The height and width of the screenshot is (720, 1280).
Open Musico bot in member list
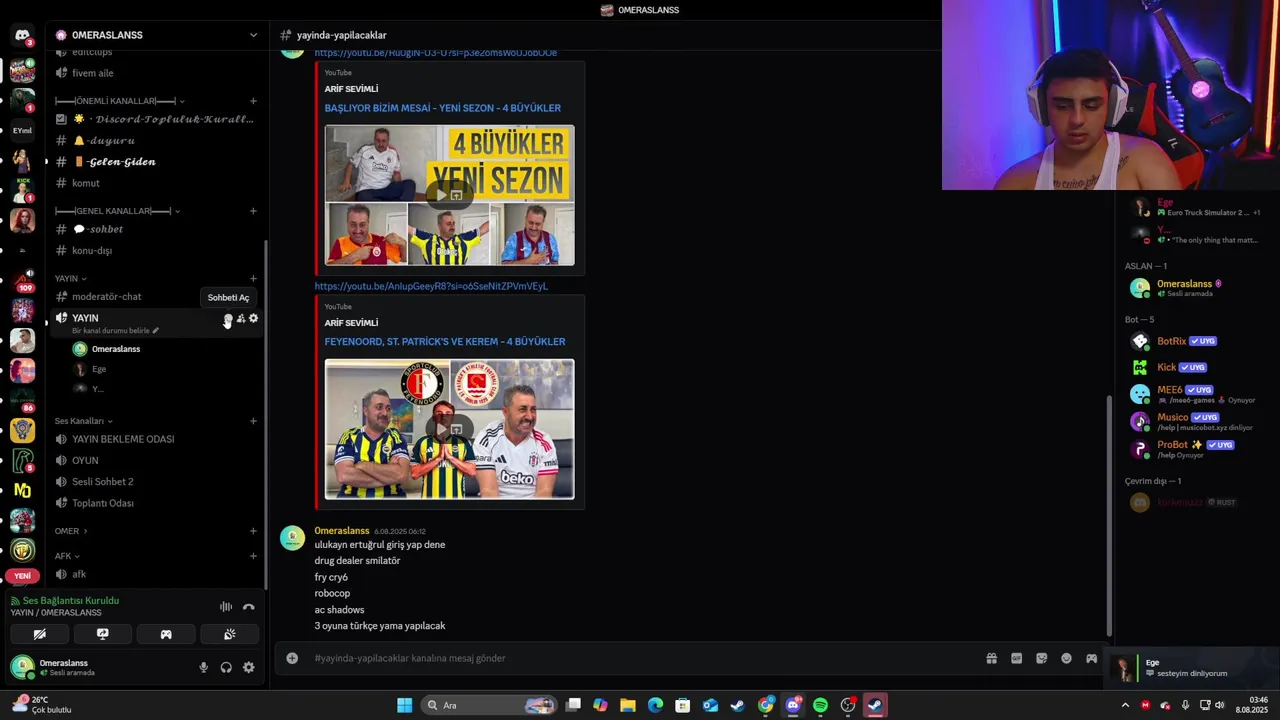[1190, 421]
